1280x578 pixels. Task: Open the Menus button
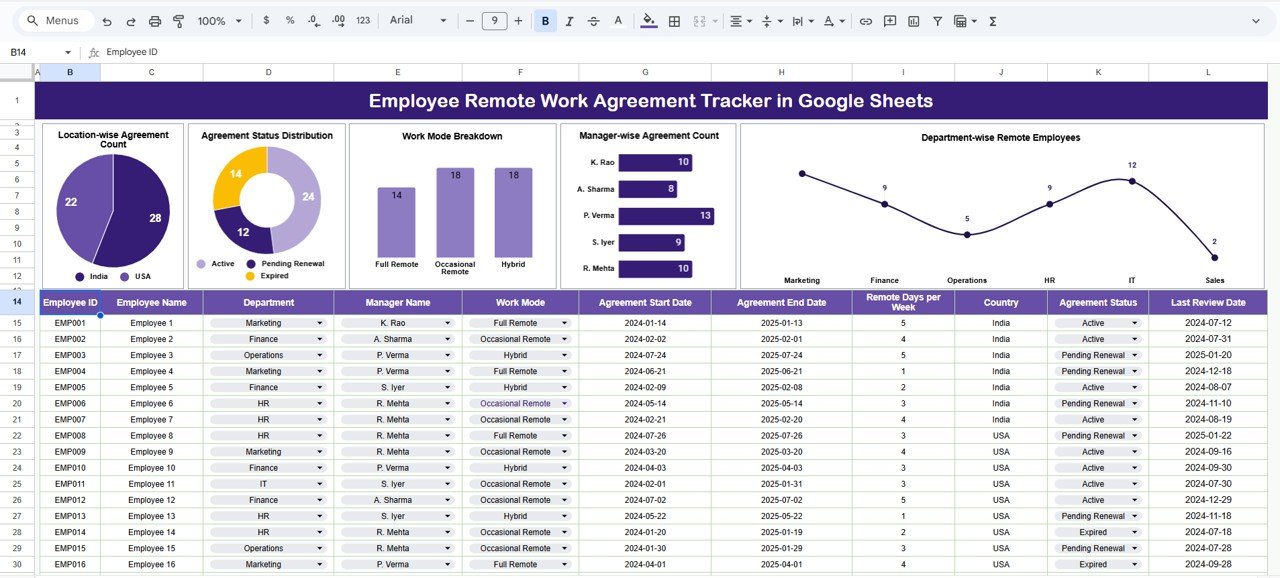pyautogui.click(x=54, y=20)
